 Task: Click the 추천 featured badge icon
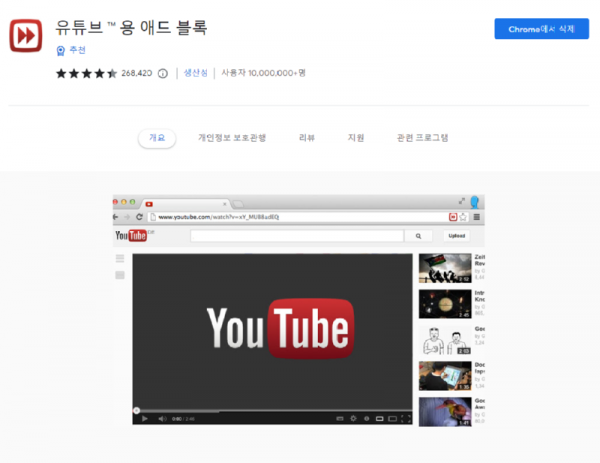[60, 51]
